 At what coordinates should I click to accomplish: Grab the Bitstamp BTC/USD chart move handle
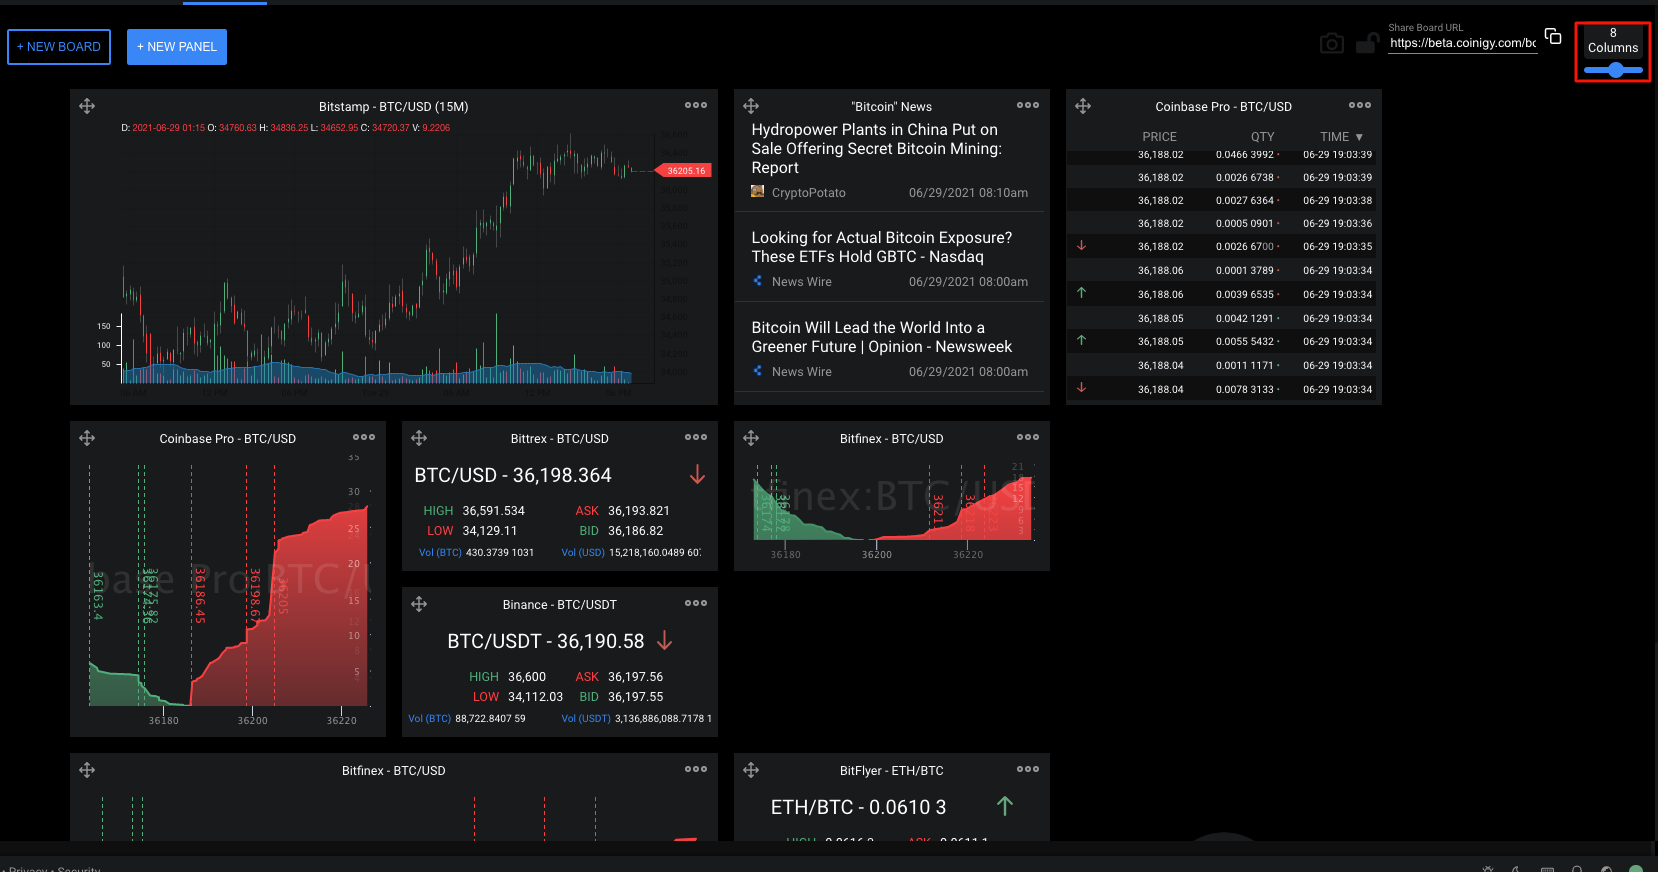(87, 106)
